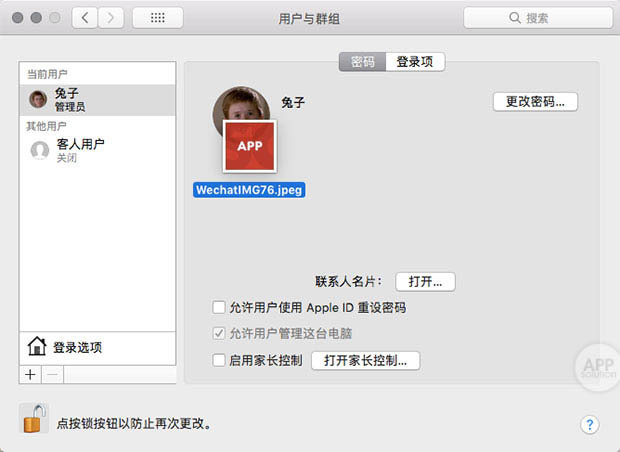Enable 启用家长控制 checkbox
The image size is (620, 452).
219,360
